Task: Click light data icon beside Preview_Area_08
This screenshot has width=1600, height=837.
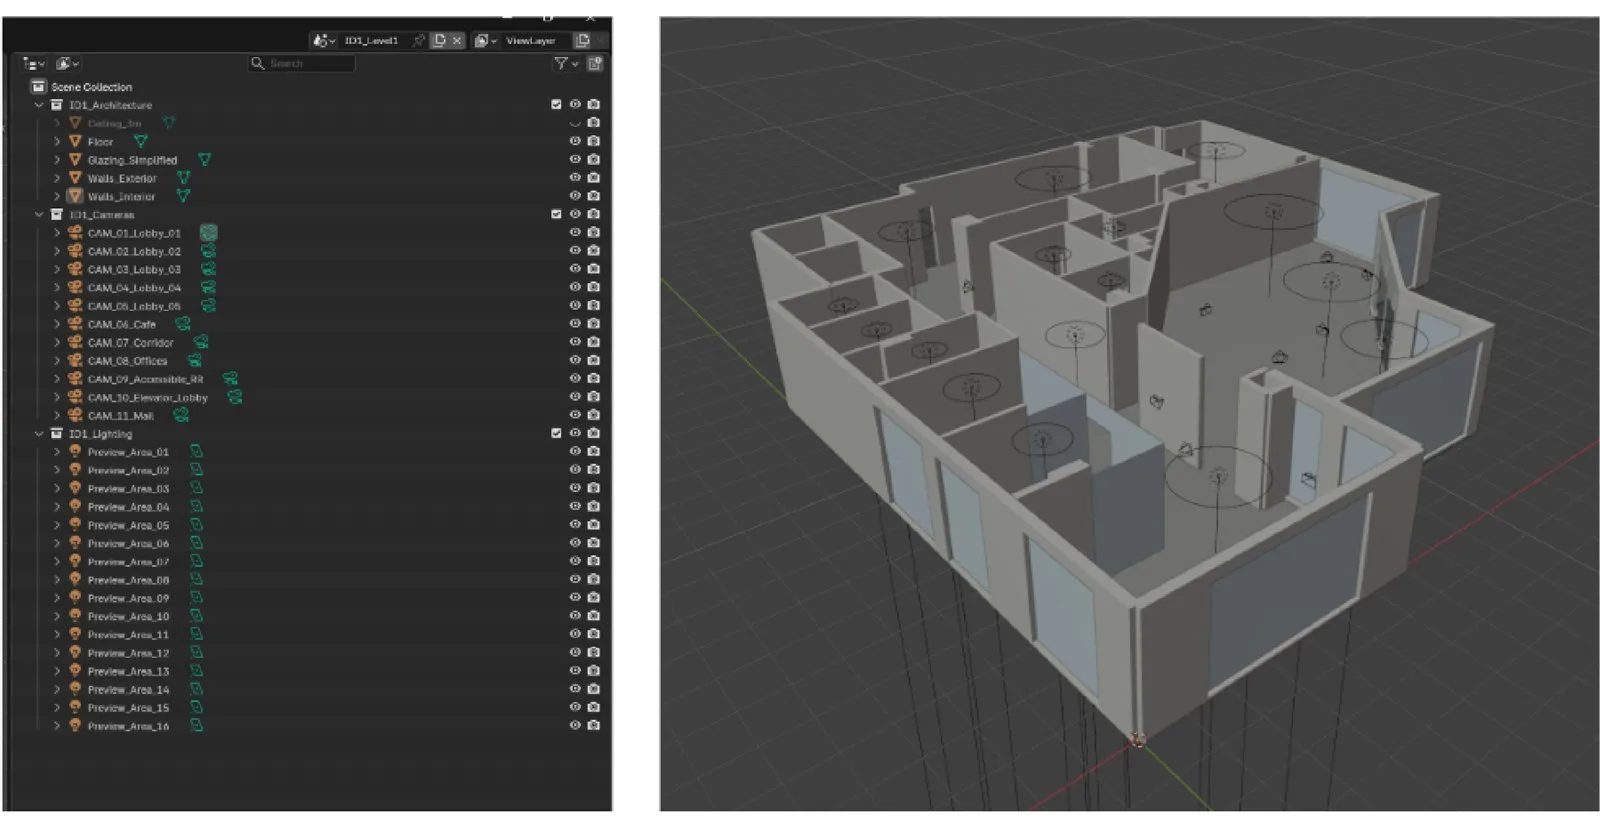Action: [x=196, y=580]
